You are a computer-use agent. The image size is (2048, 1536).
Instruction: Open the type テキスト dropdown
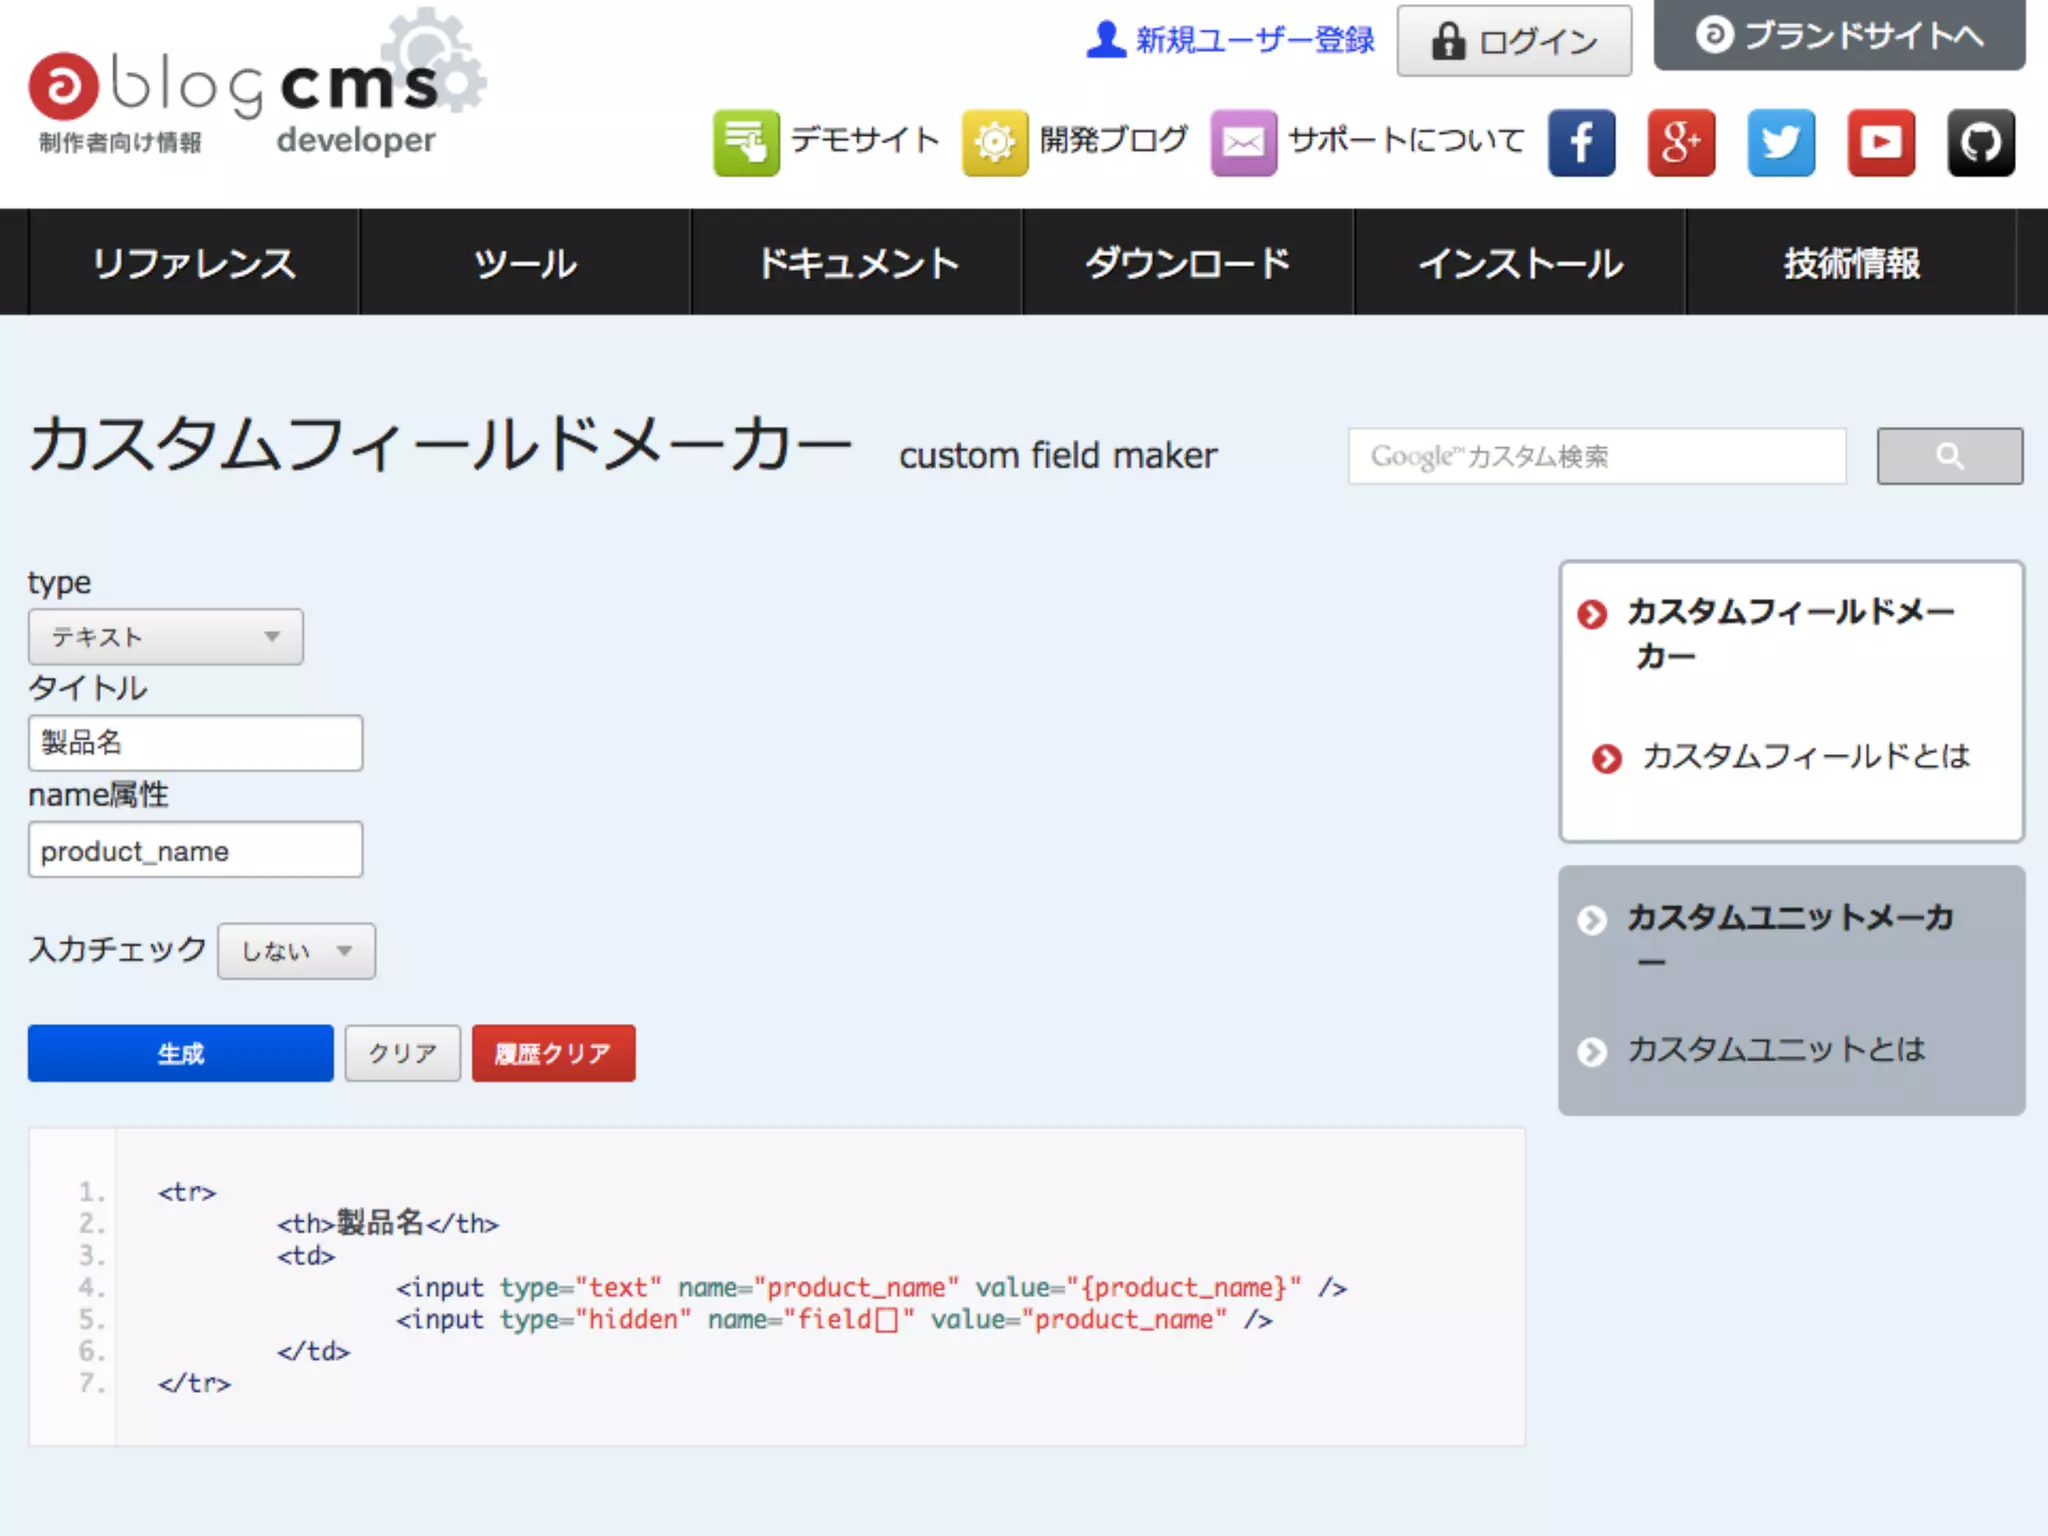point(166,637)
